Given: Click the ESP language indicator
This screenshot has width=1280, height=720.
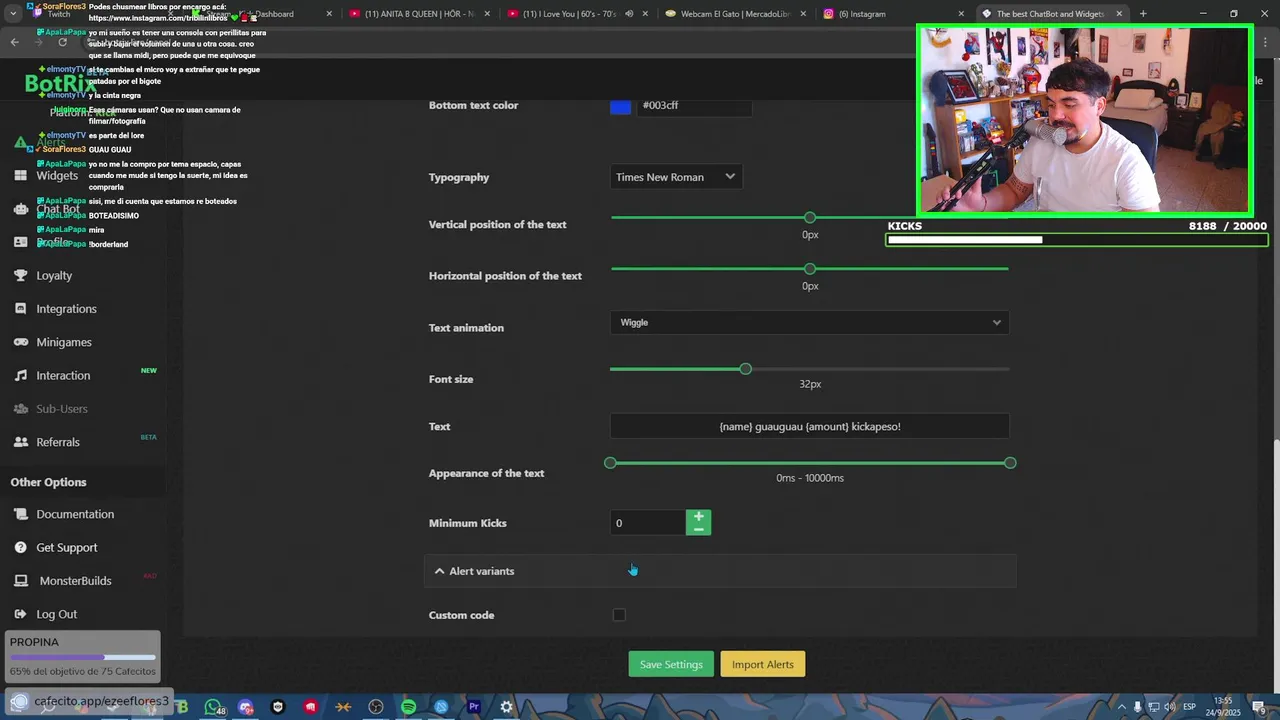Looking at the screenshot, I should pos(1189,707).
